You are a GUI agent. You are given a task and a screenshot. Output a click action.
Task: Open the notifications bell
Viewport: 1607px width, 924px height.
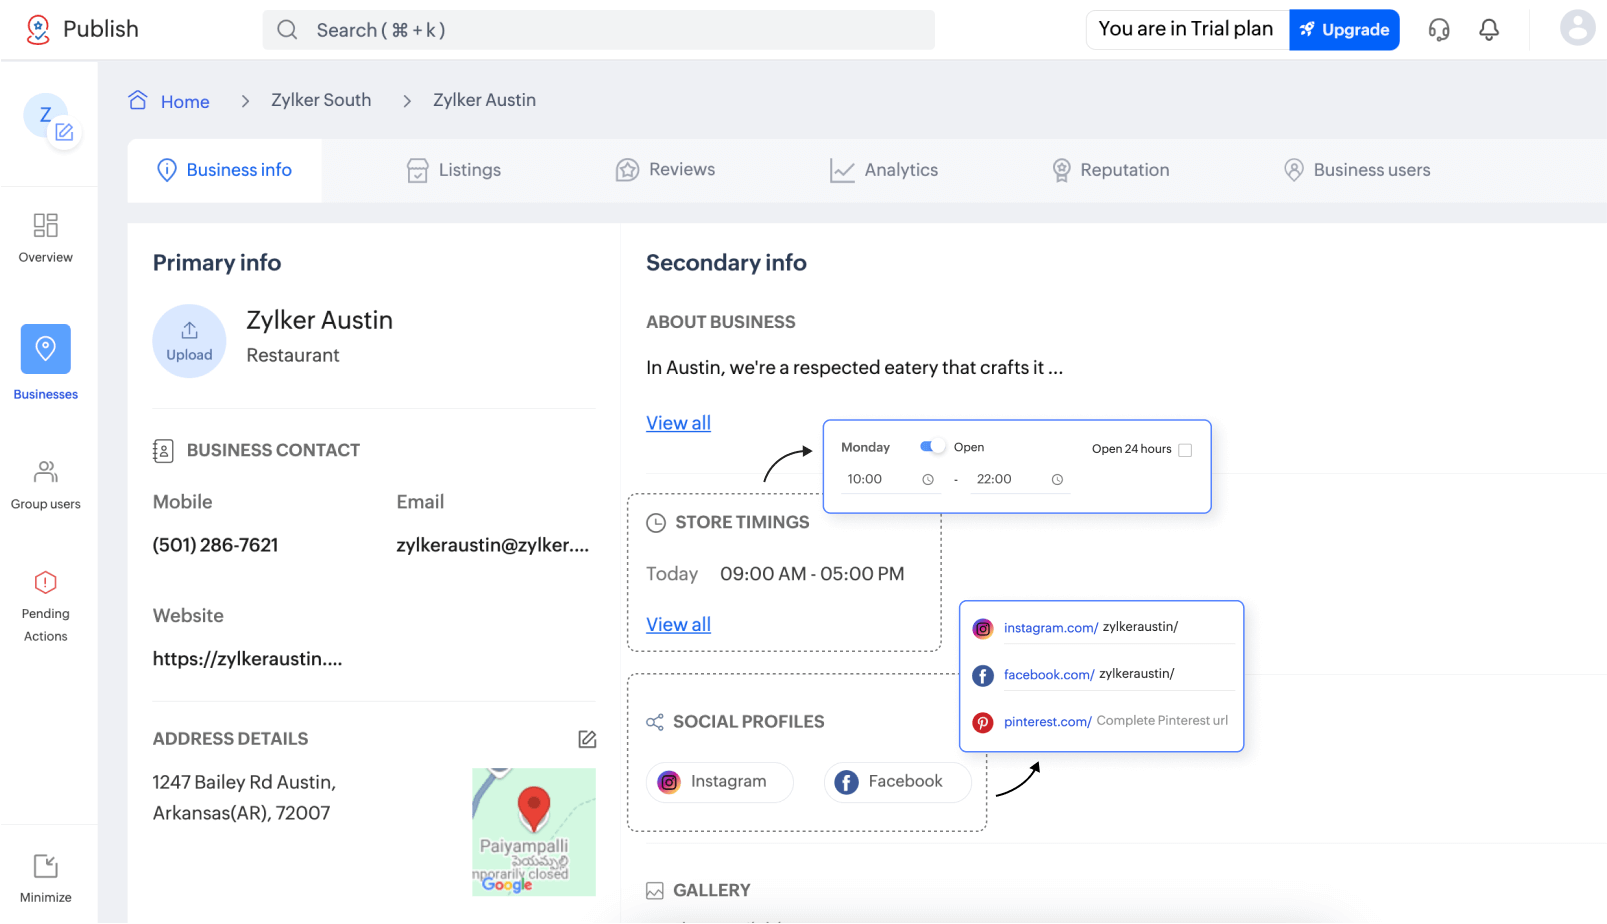pyautogui.click(x=1489, y=30)
